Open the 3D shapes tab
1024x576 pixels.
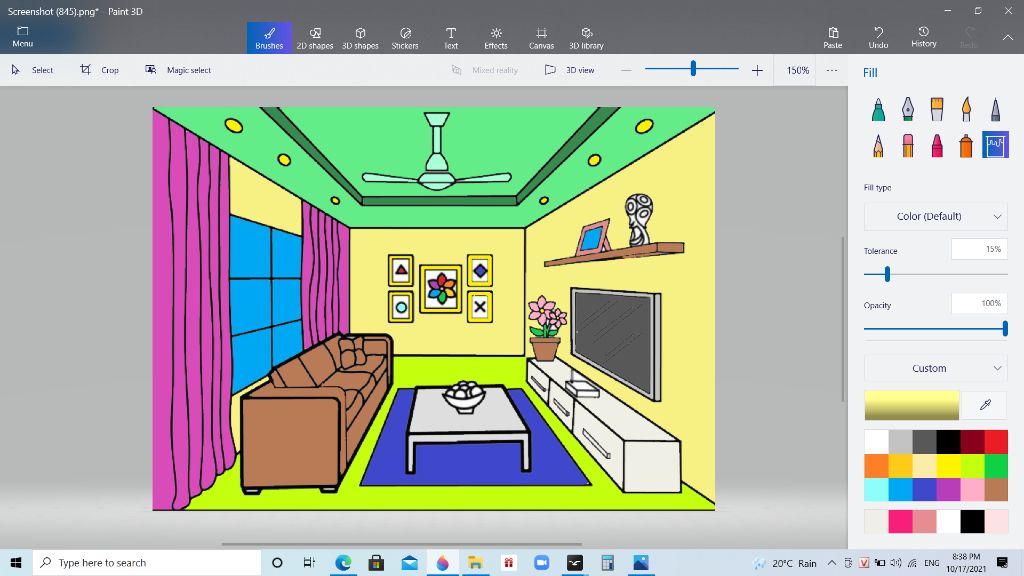point(360,38)
